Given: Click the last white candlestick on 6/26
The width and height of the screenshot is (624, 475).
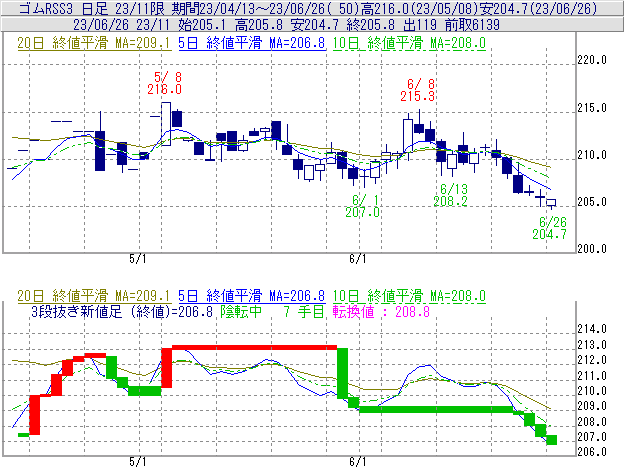Looking at the screenshot, I should 551,203.
